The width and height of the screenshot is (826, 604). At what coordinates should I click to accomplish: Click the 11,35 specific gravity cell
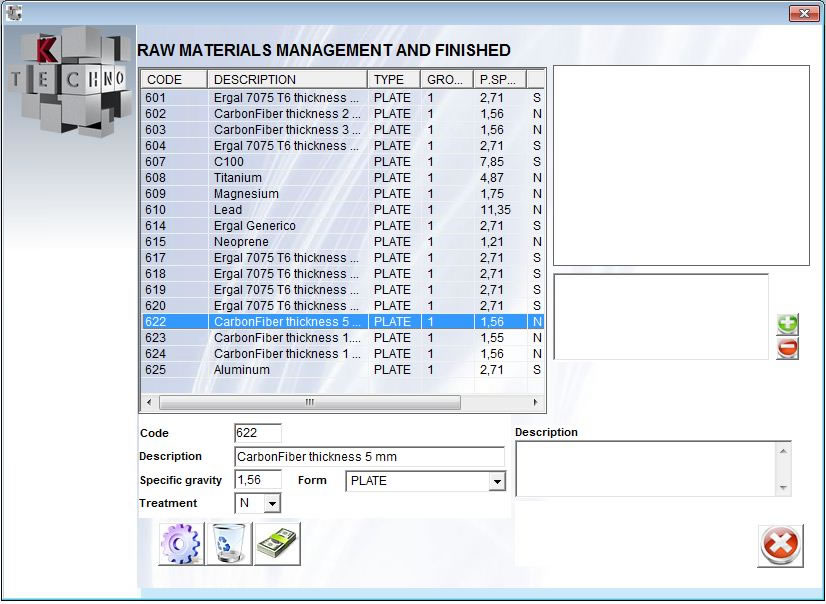500,210
